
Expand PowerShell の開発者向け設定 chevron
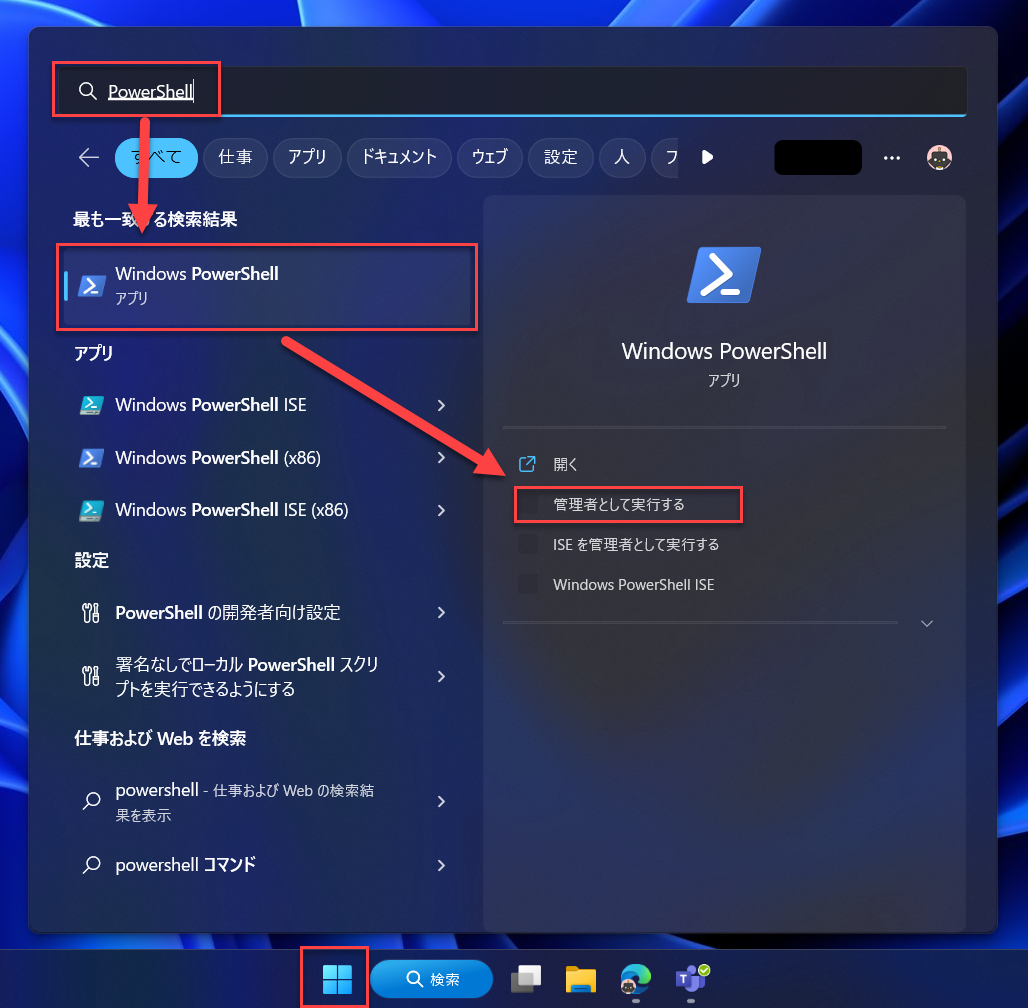pos(441,613)
